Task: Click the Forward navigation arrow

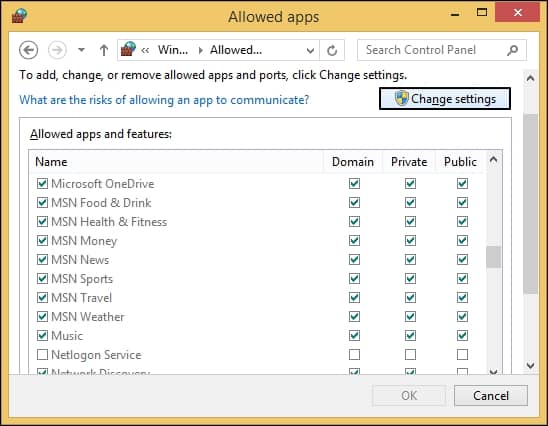Action: click(57, 50)
